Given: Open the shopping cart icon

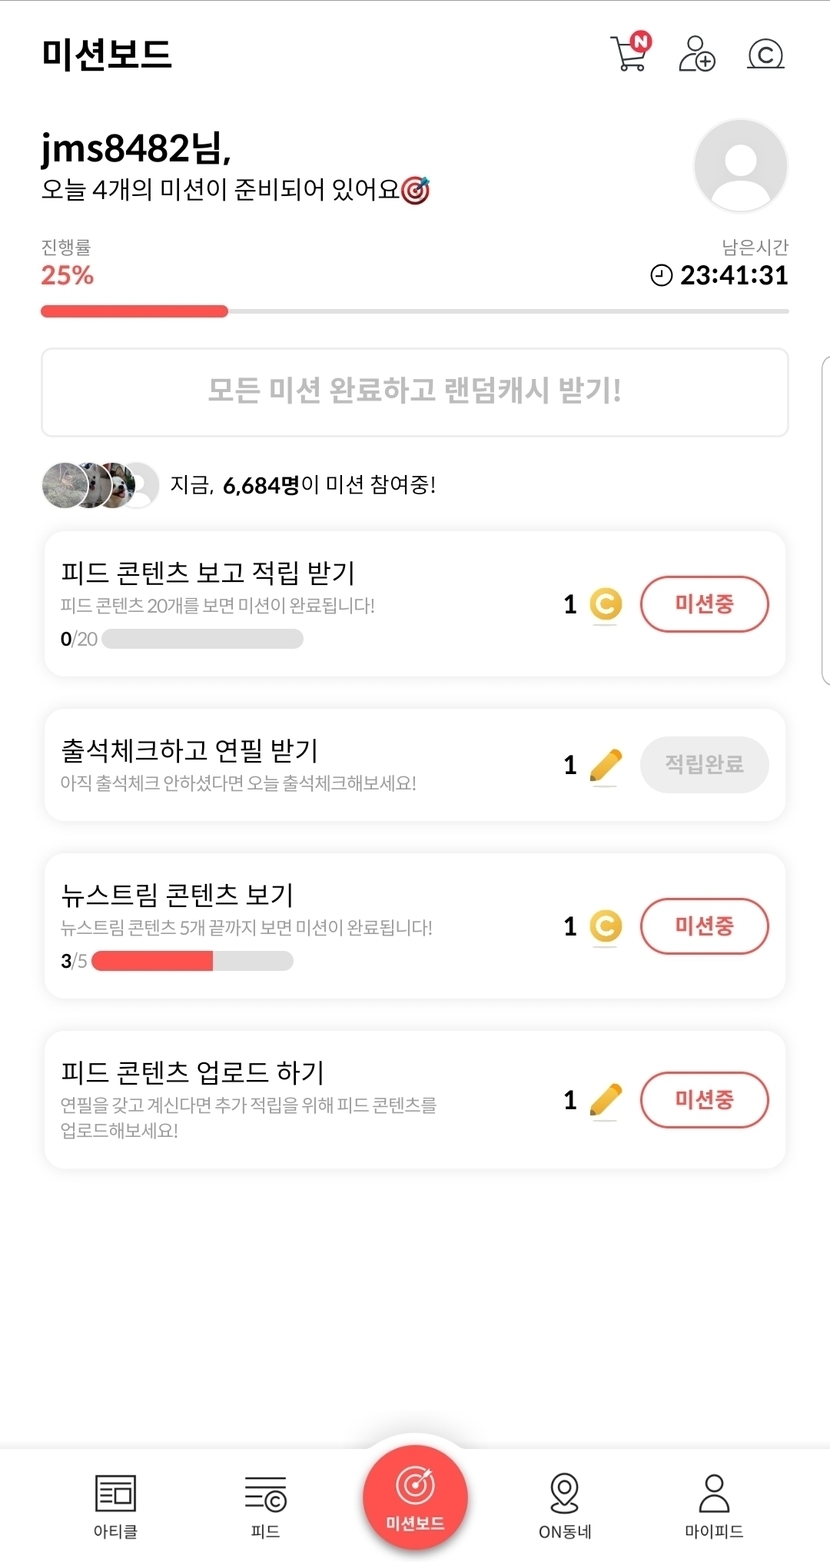Looking at the screenshot, I should click(x=630, y=53).
